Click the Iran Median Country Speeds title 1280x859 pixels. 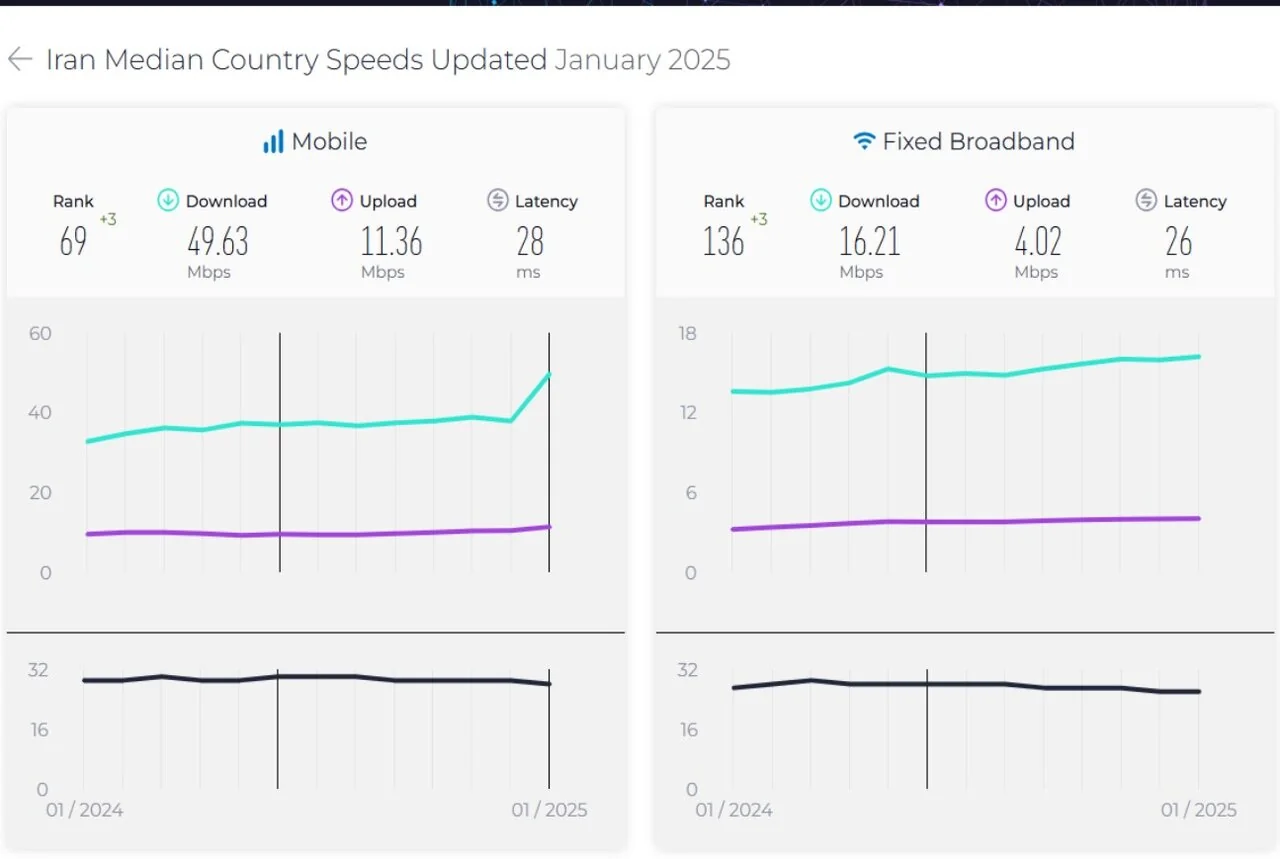click(296, 60)
